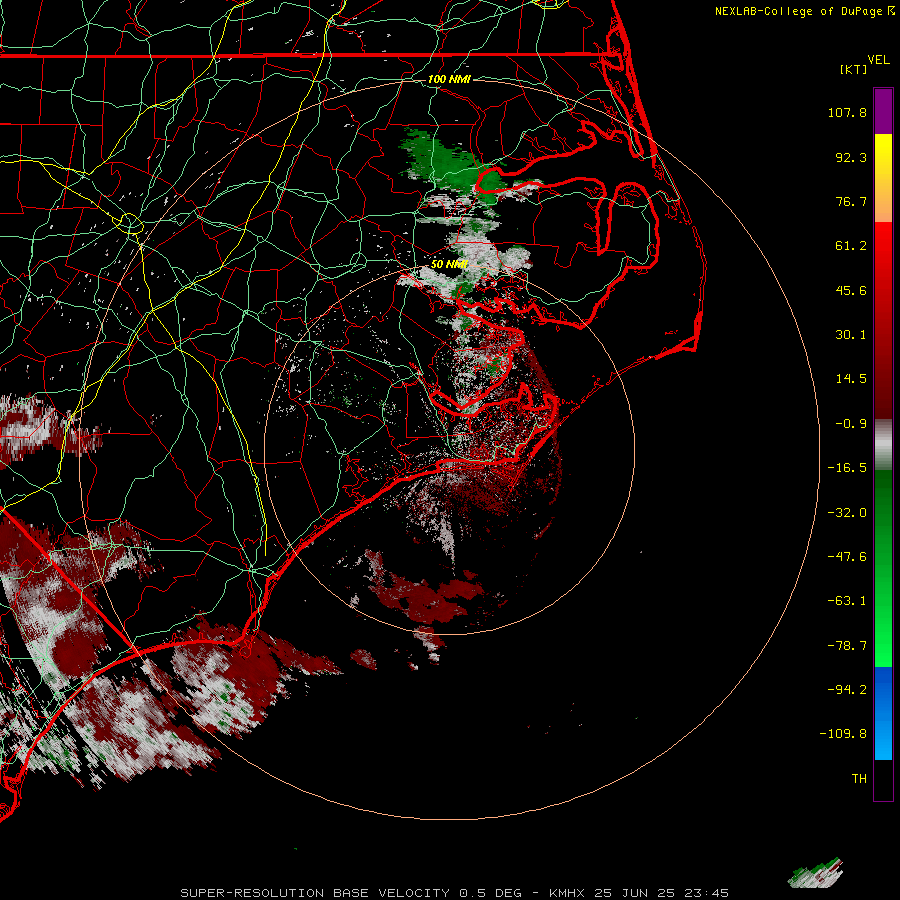900x900 pixels.
Task: Pick the blue segment of the color bar
Action: point(883,713)
